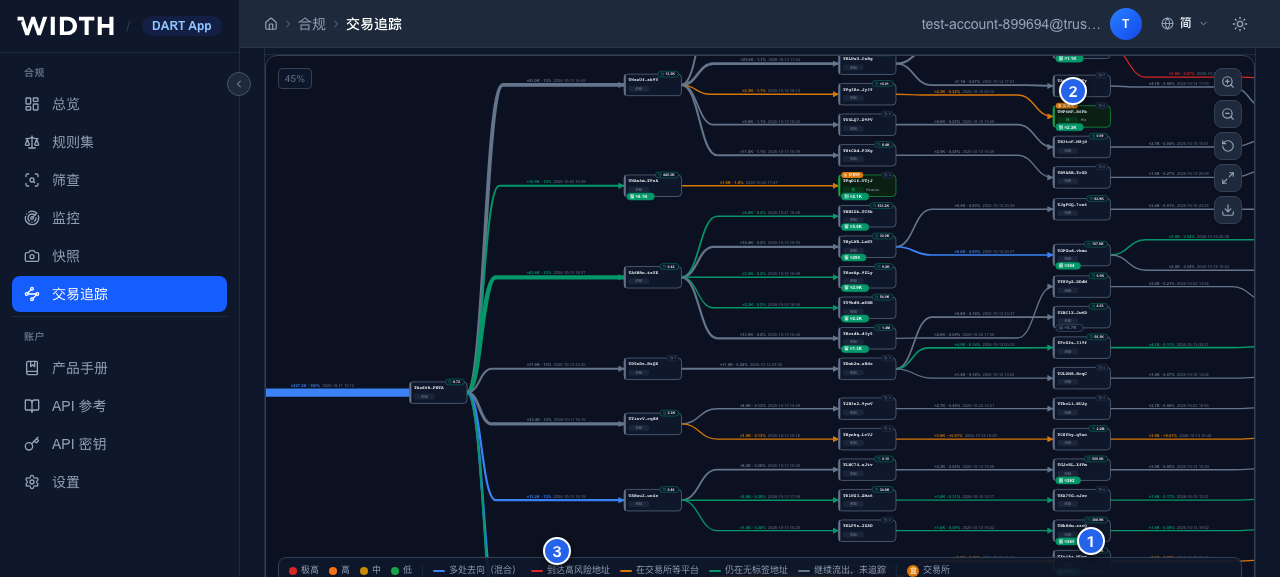Zoom in on the graph
Viewport: 1280px width, 577px height.
1228,82
